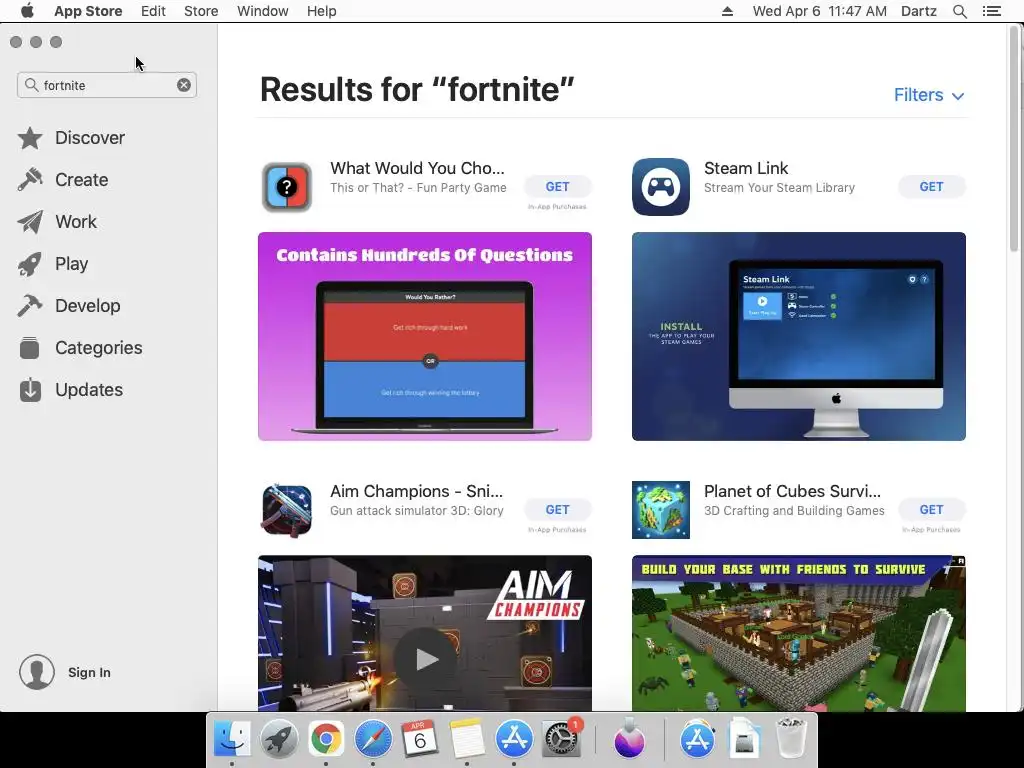This screenshot has height=768, width=1024.
Task: Get the Aim Champions app
Action: [x=557, y=509]
